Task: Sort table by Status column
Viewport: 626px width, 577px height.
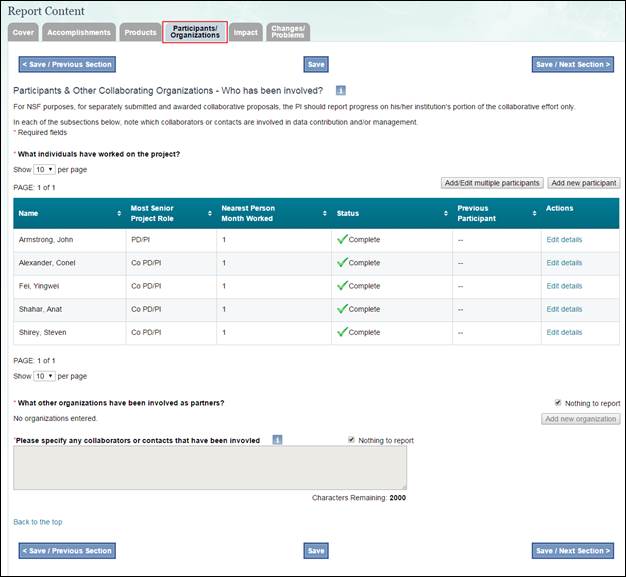Action: pos(437,213)
